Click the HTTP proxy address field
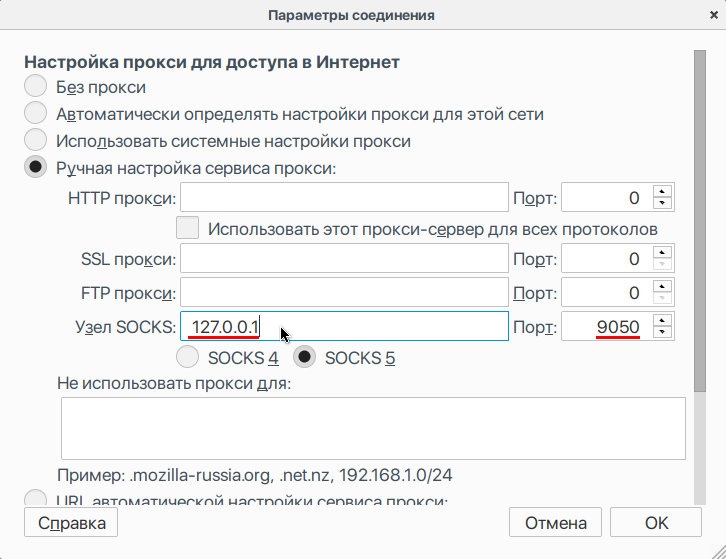This screenshot has width=726, height=559. coord(344,197)
